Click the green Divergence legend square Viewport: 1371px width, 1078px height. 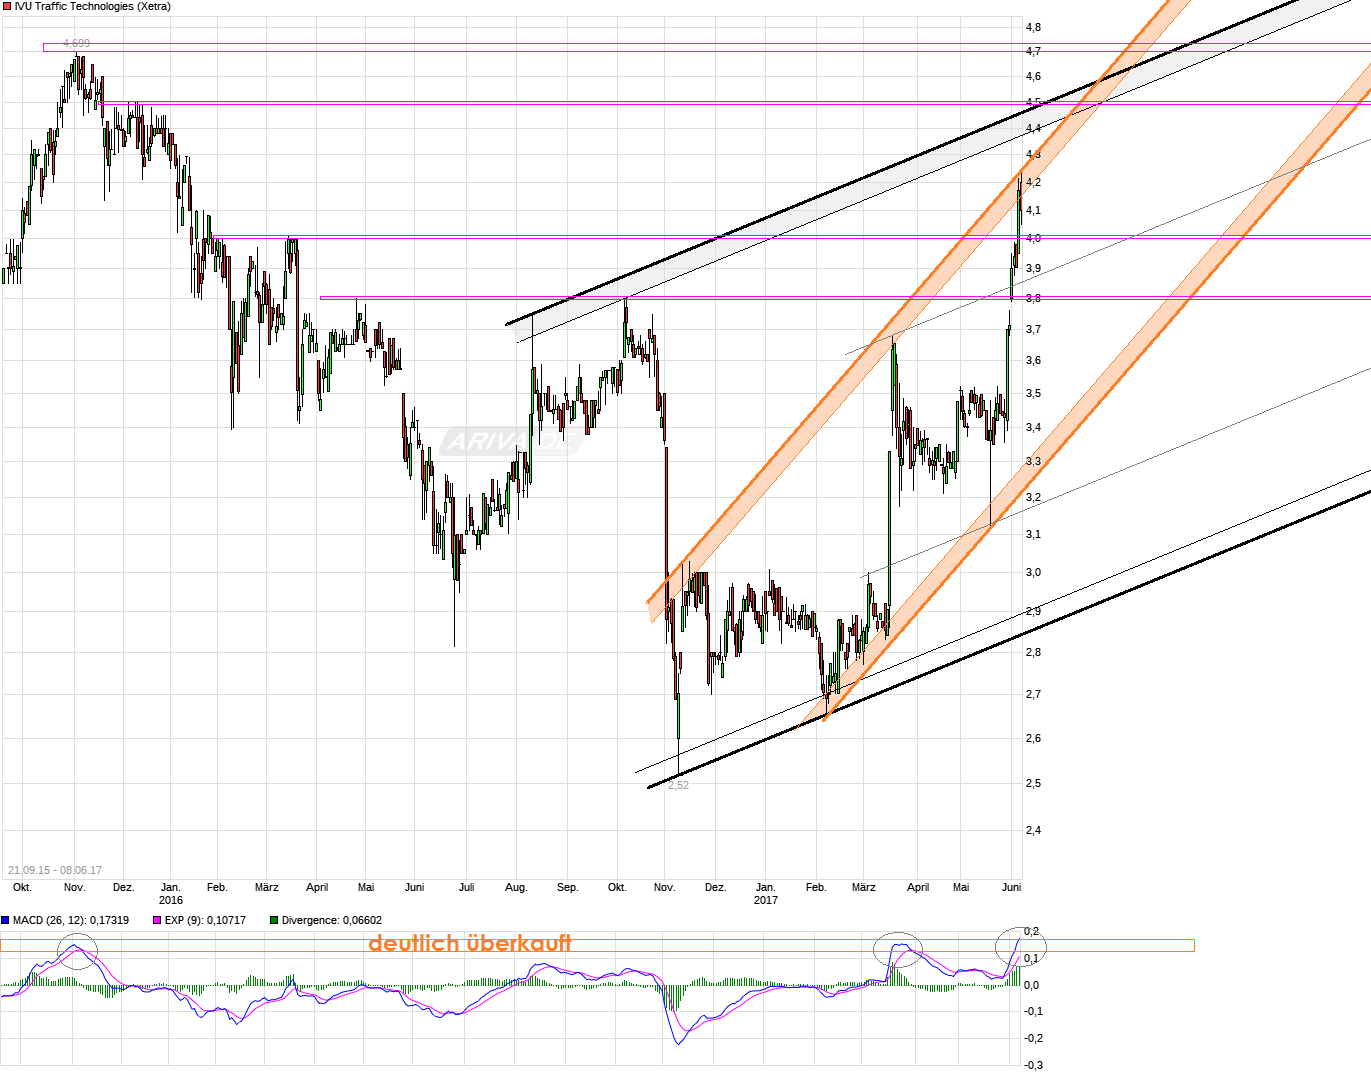pyautogui.click(x=274, y=920)
